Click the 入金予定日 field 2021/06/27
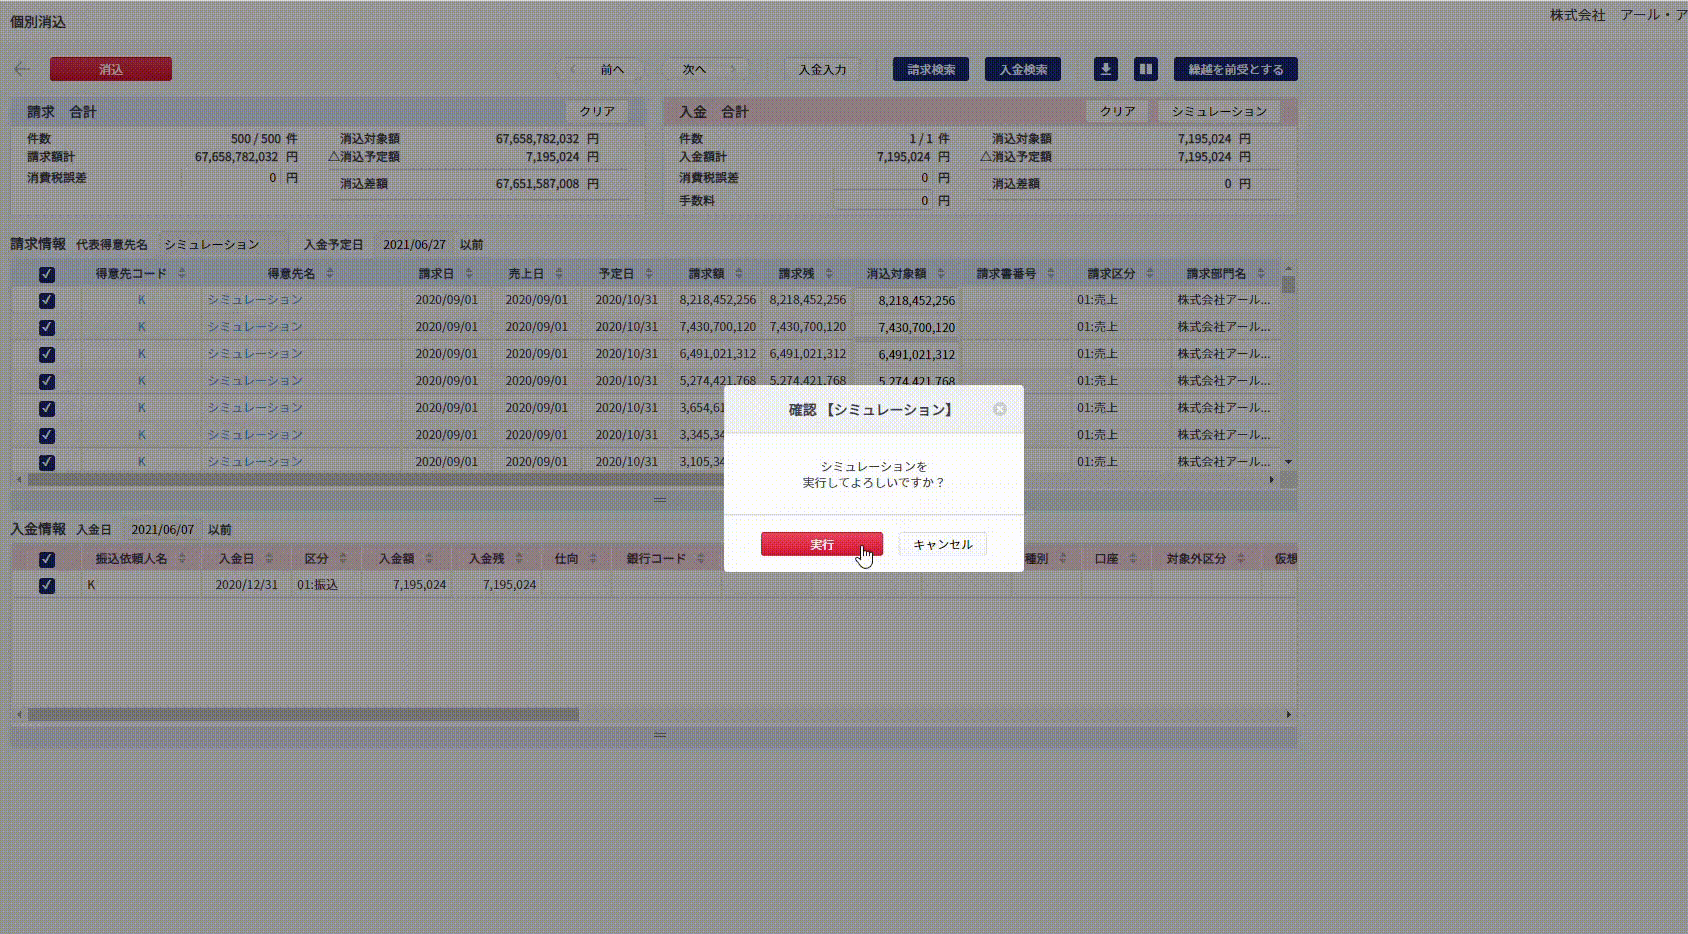This screenshot has height=934, width=1688. coord(414,244)
